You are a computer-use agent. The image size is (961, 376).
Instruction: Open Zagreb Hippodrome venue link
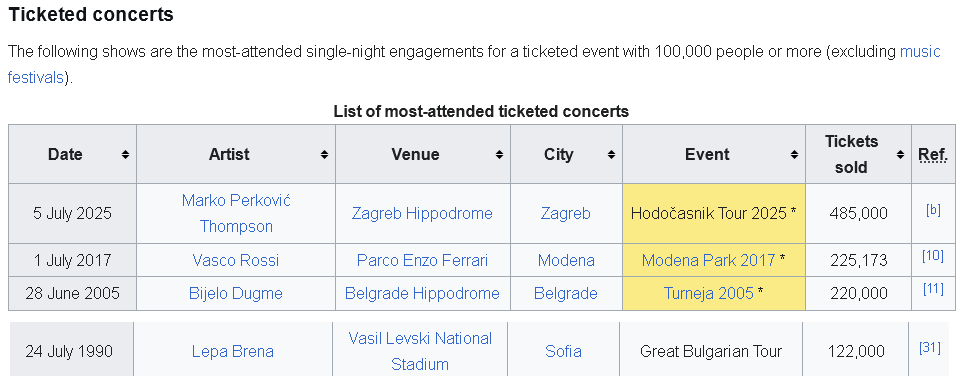click(422, 213)
